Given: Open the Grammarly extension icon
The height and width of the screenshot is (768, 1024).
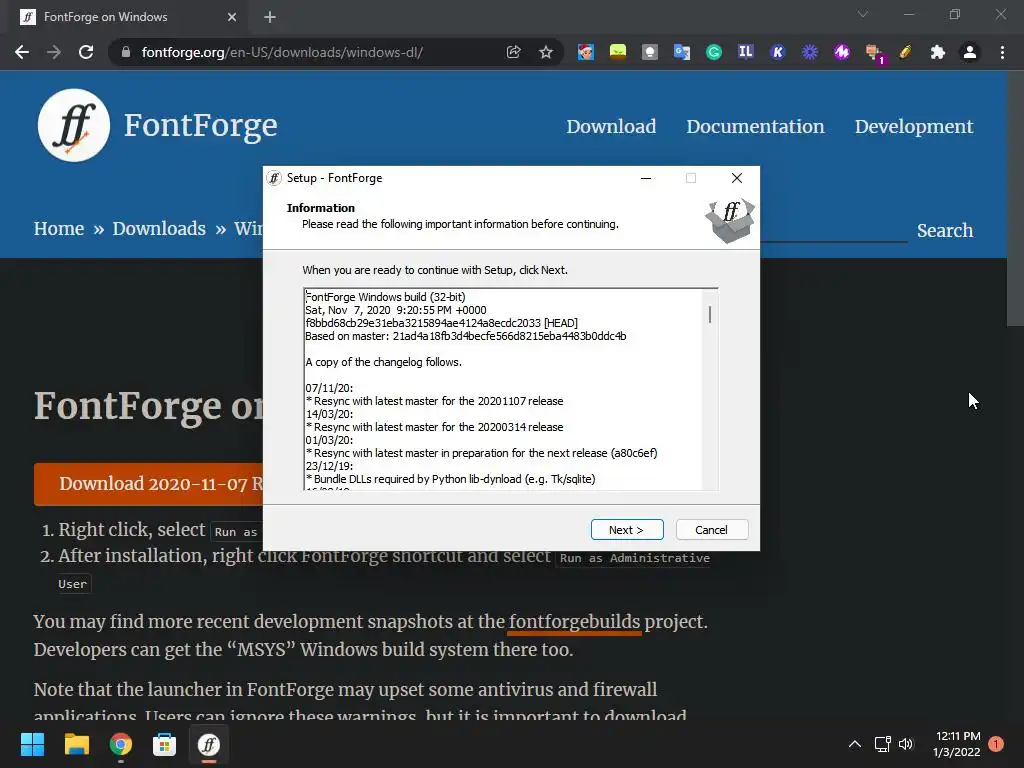Looking at the screenshot, I should [x=714, y=52].
